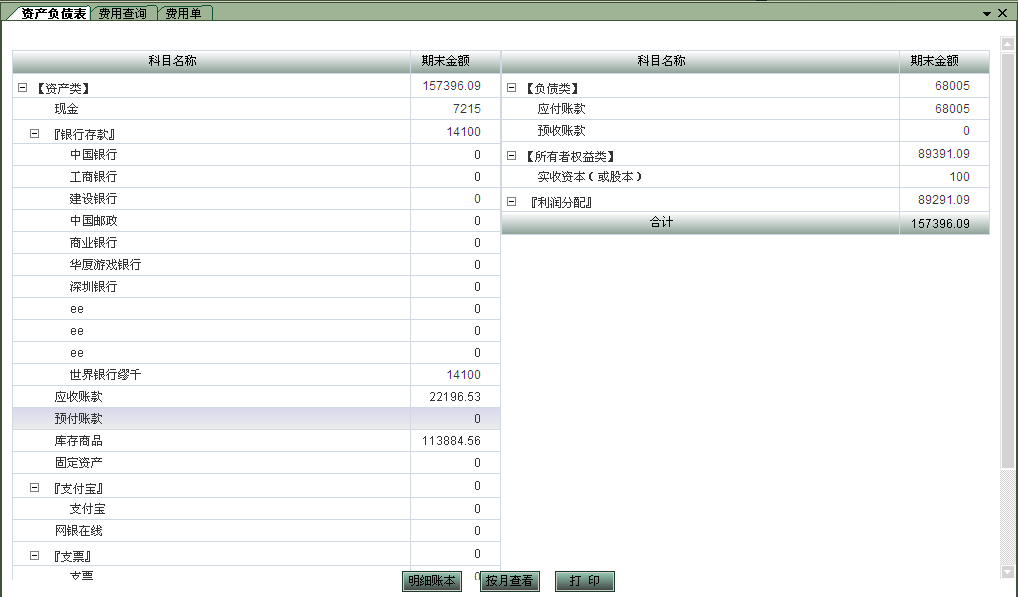Open the 费用单 tab

[x=184, y=13]
